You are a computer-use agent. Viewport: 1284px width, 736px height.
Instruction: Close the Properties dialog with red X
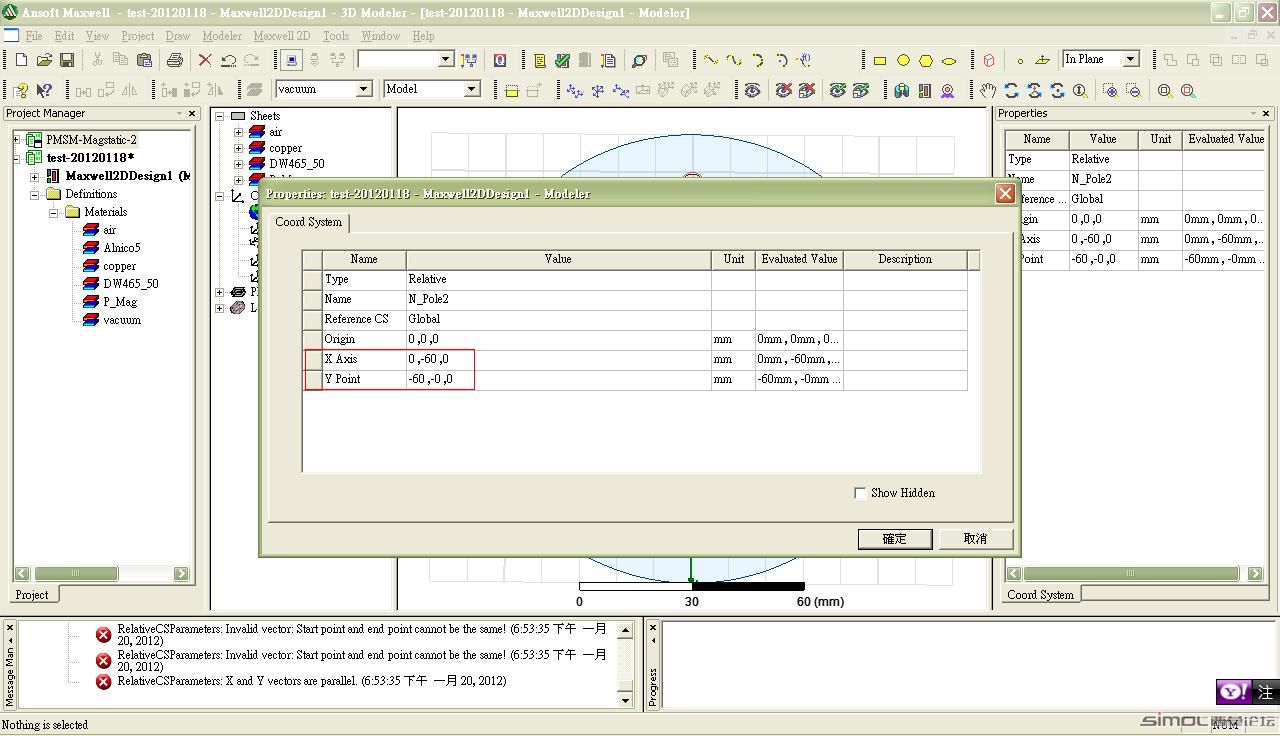(x=1005, y=194)
